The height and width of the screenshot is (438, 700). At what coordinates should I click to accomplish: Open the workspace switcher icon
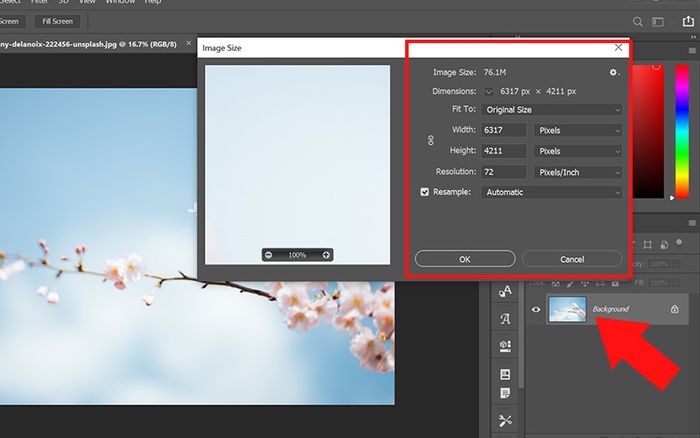point(658,22)
